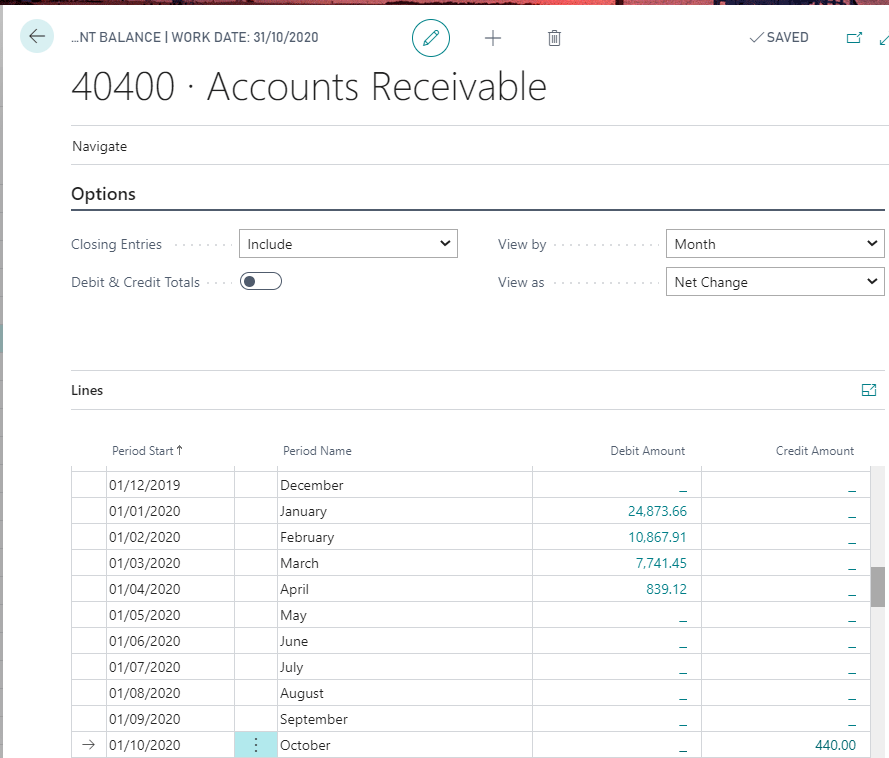Collapse the Options section heading
The width and height of the screenshot is (889, 758).
click(104, 194)
